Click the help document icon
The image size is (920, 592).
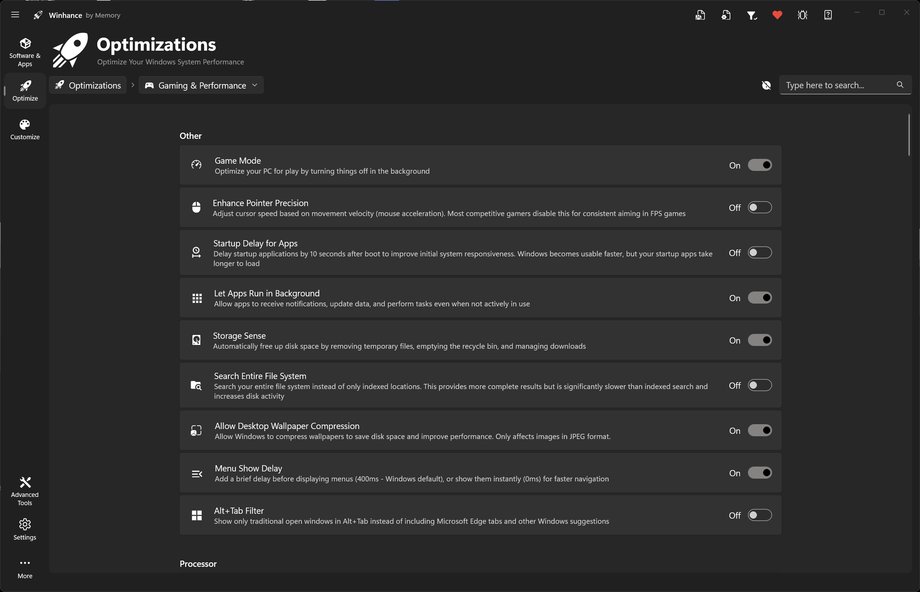click(828, 15)
